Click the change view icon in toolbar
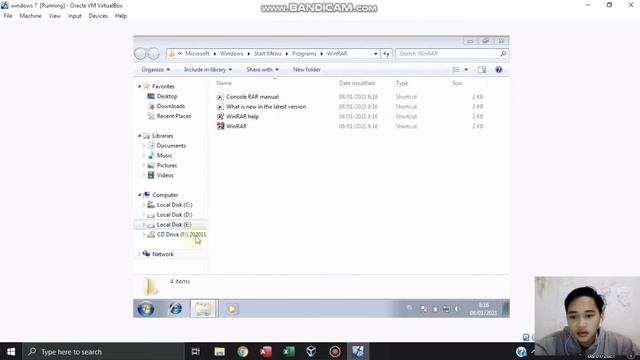The image size is (640, 360). (x=456, y=70)
